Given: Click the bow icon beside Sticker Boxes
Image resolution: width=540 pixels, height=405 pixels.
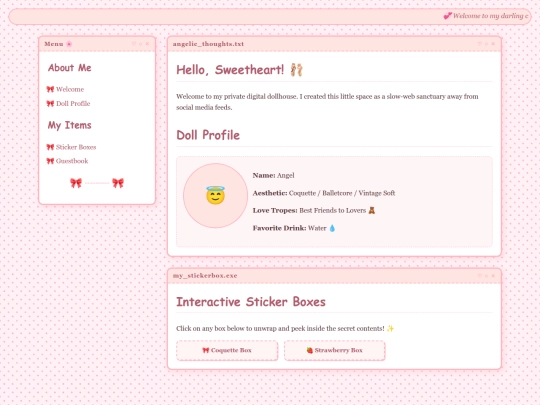Looking at the screenshot, I should (x=50, y=147).
